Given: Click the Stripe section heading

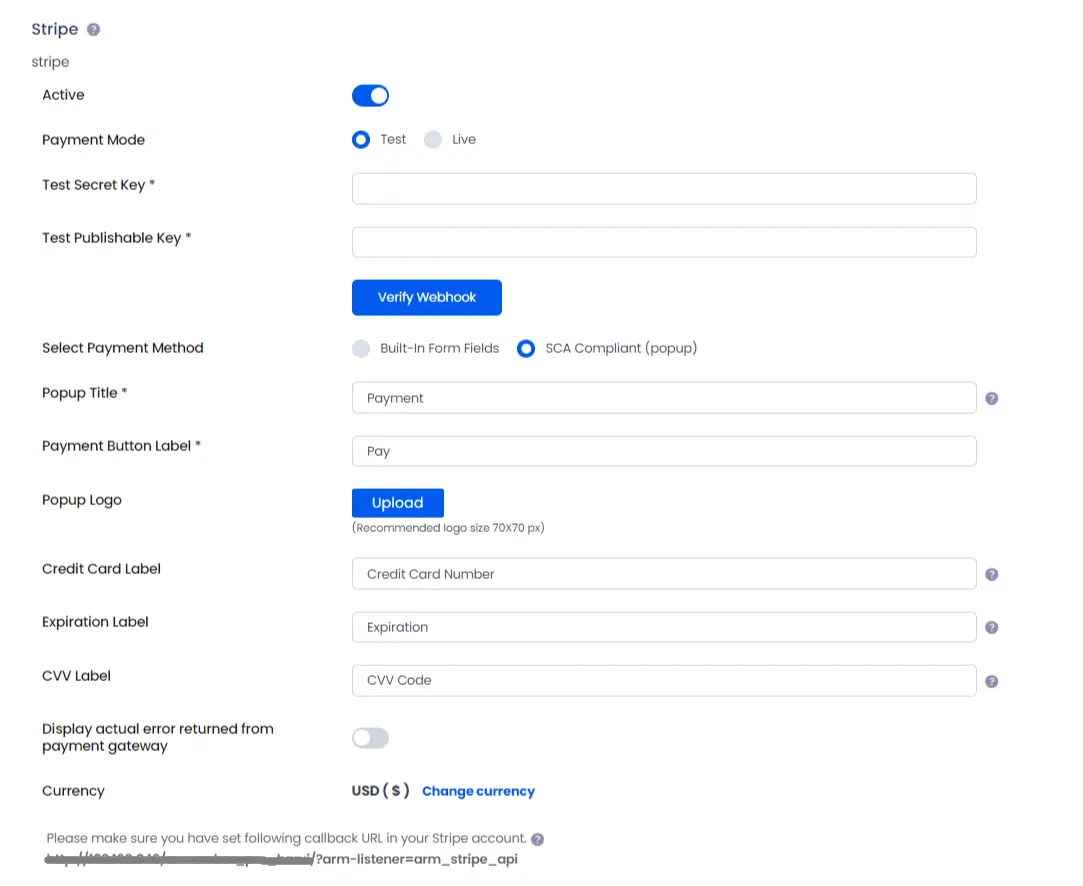Looking at the screenshot, I should 55,30.
